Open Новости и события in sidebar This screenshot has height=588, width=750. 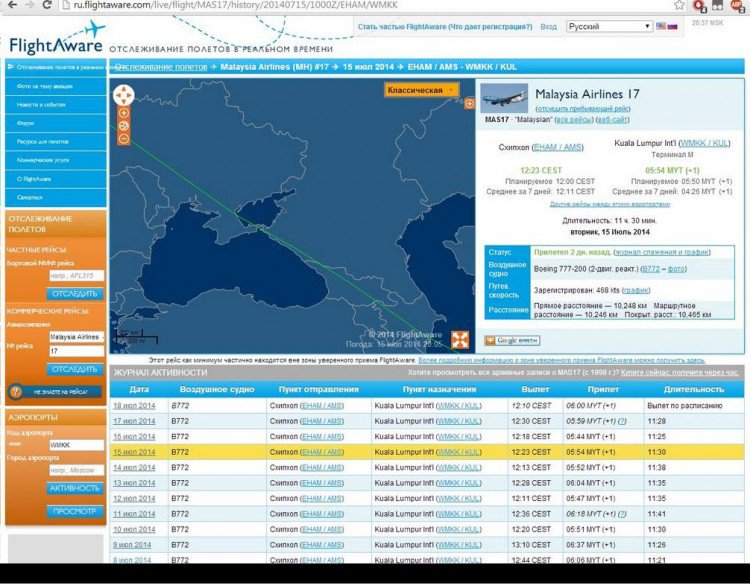tap(40, 105)
